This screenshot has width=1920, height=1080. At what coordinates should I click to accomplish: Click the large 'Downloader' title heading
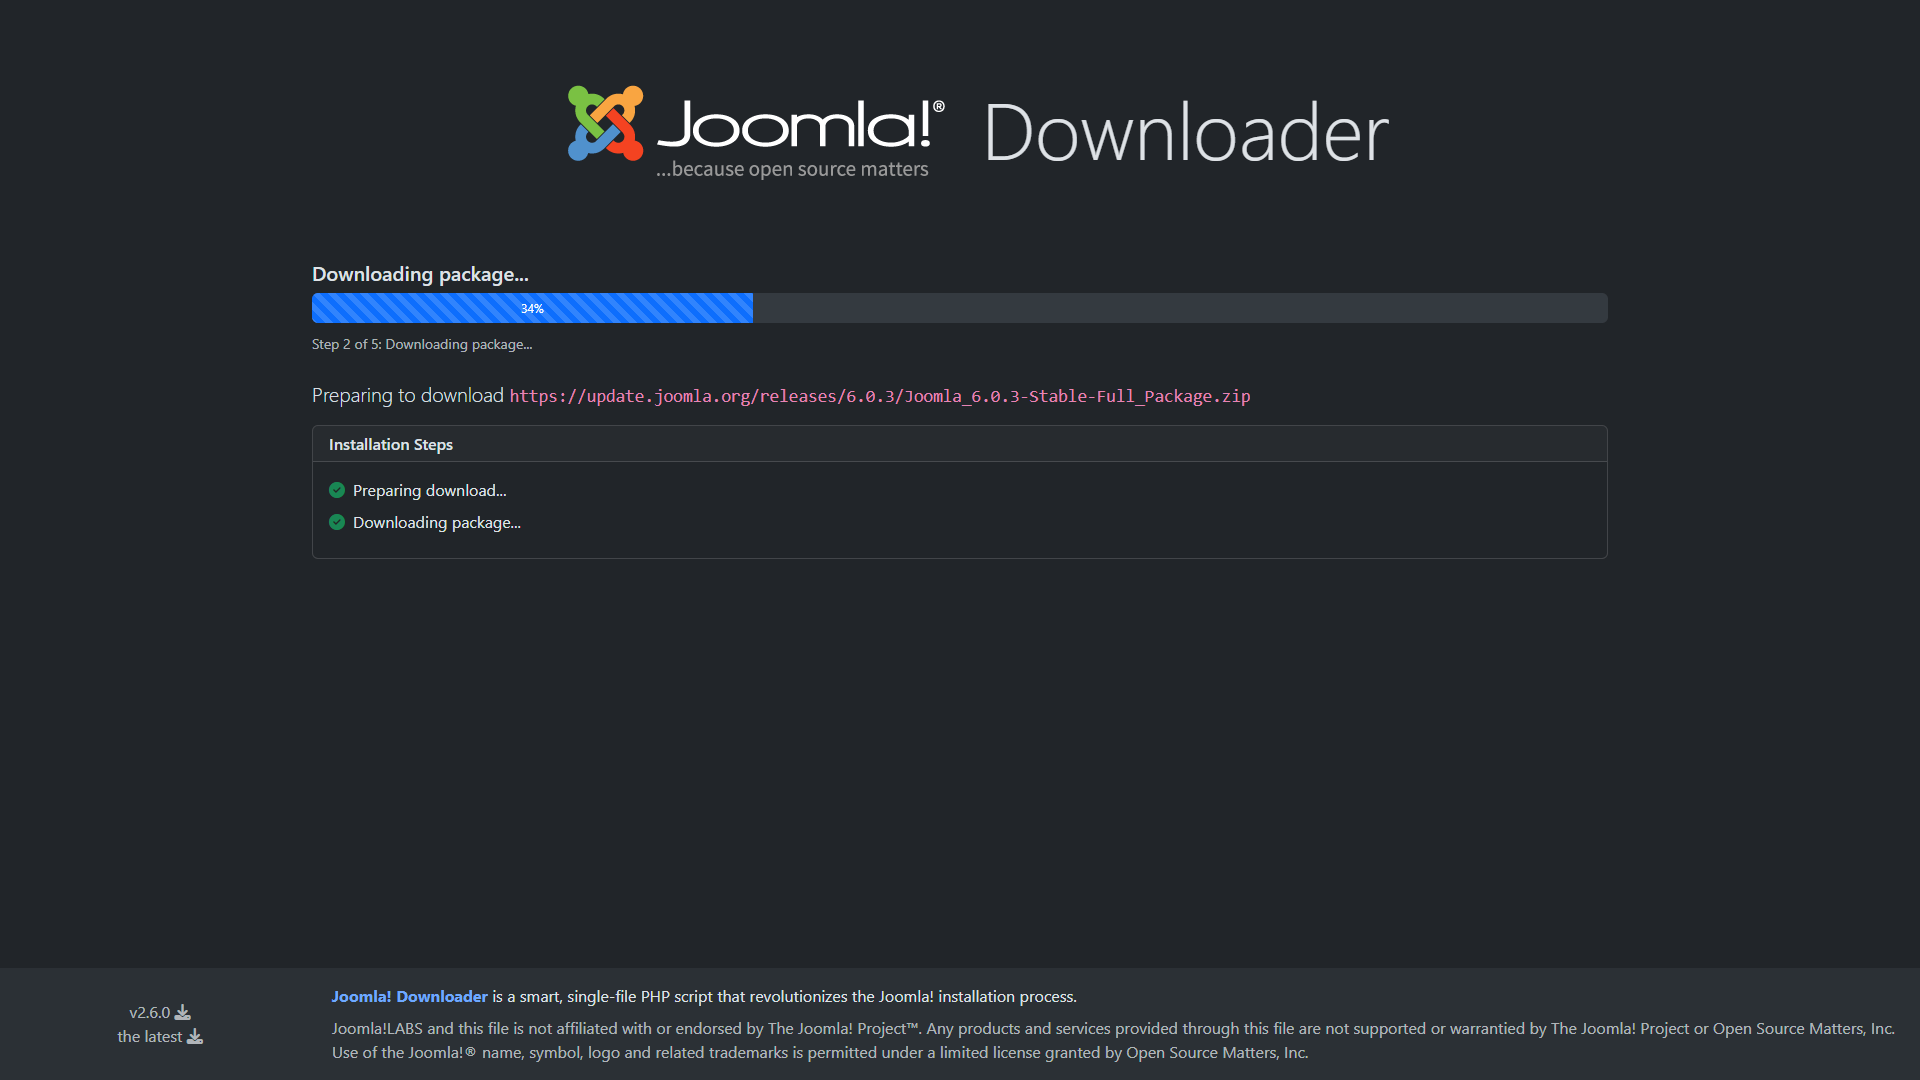click(x=1186, y=133)
